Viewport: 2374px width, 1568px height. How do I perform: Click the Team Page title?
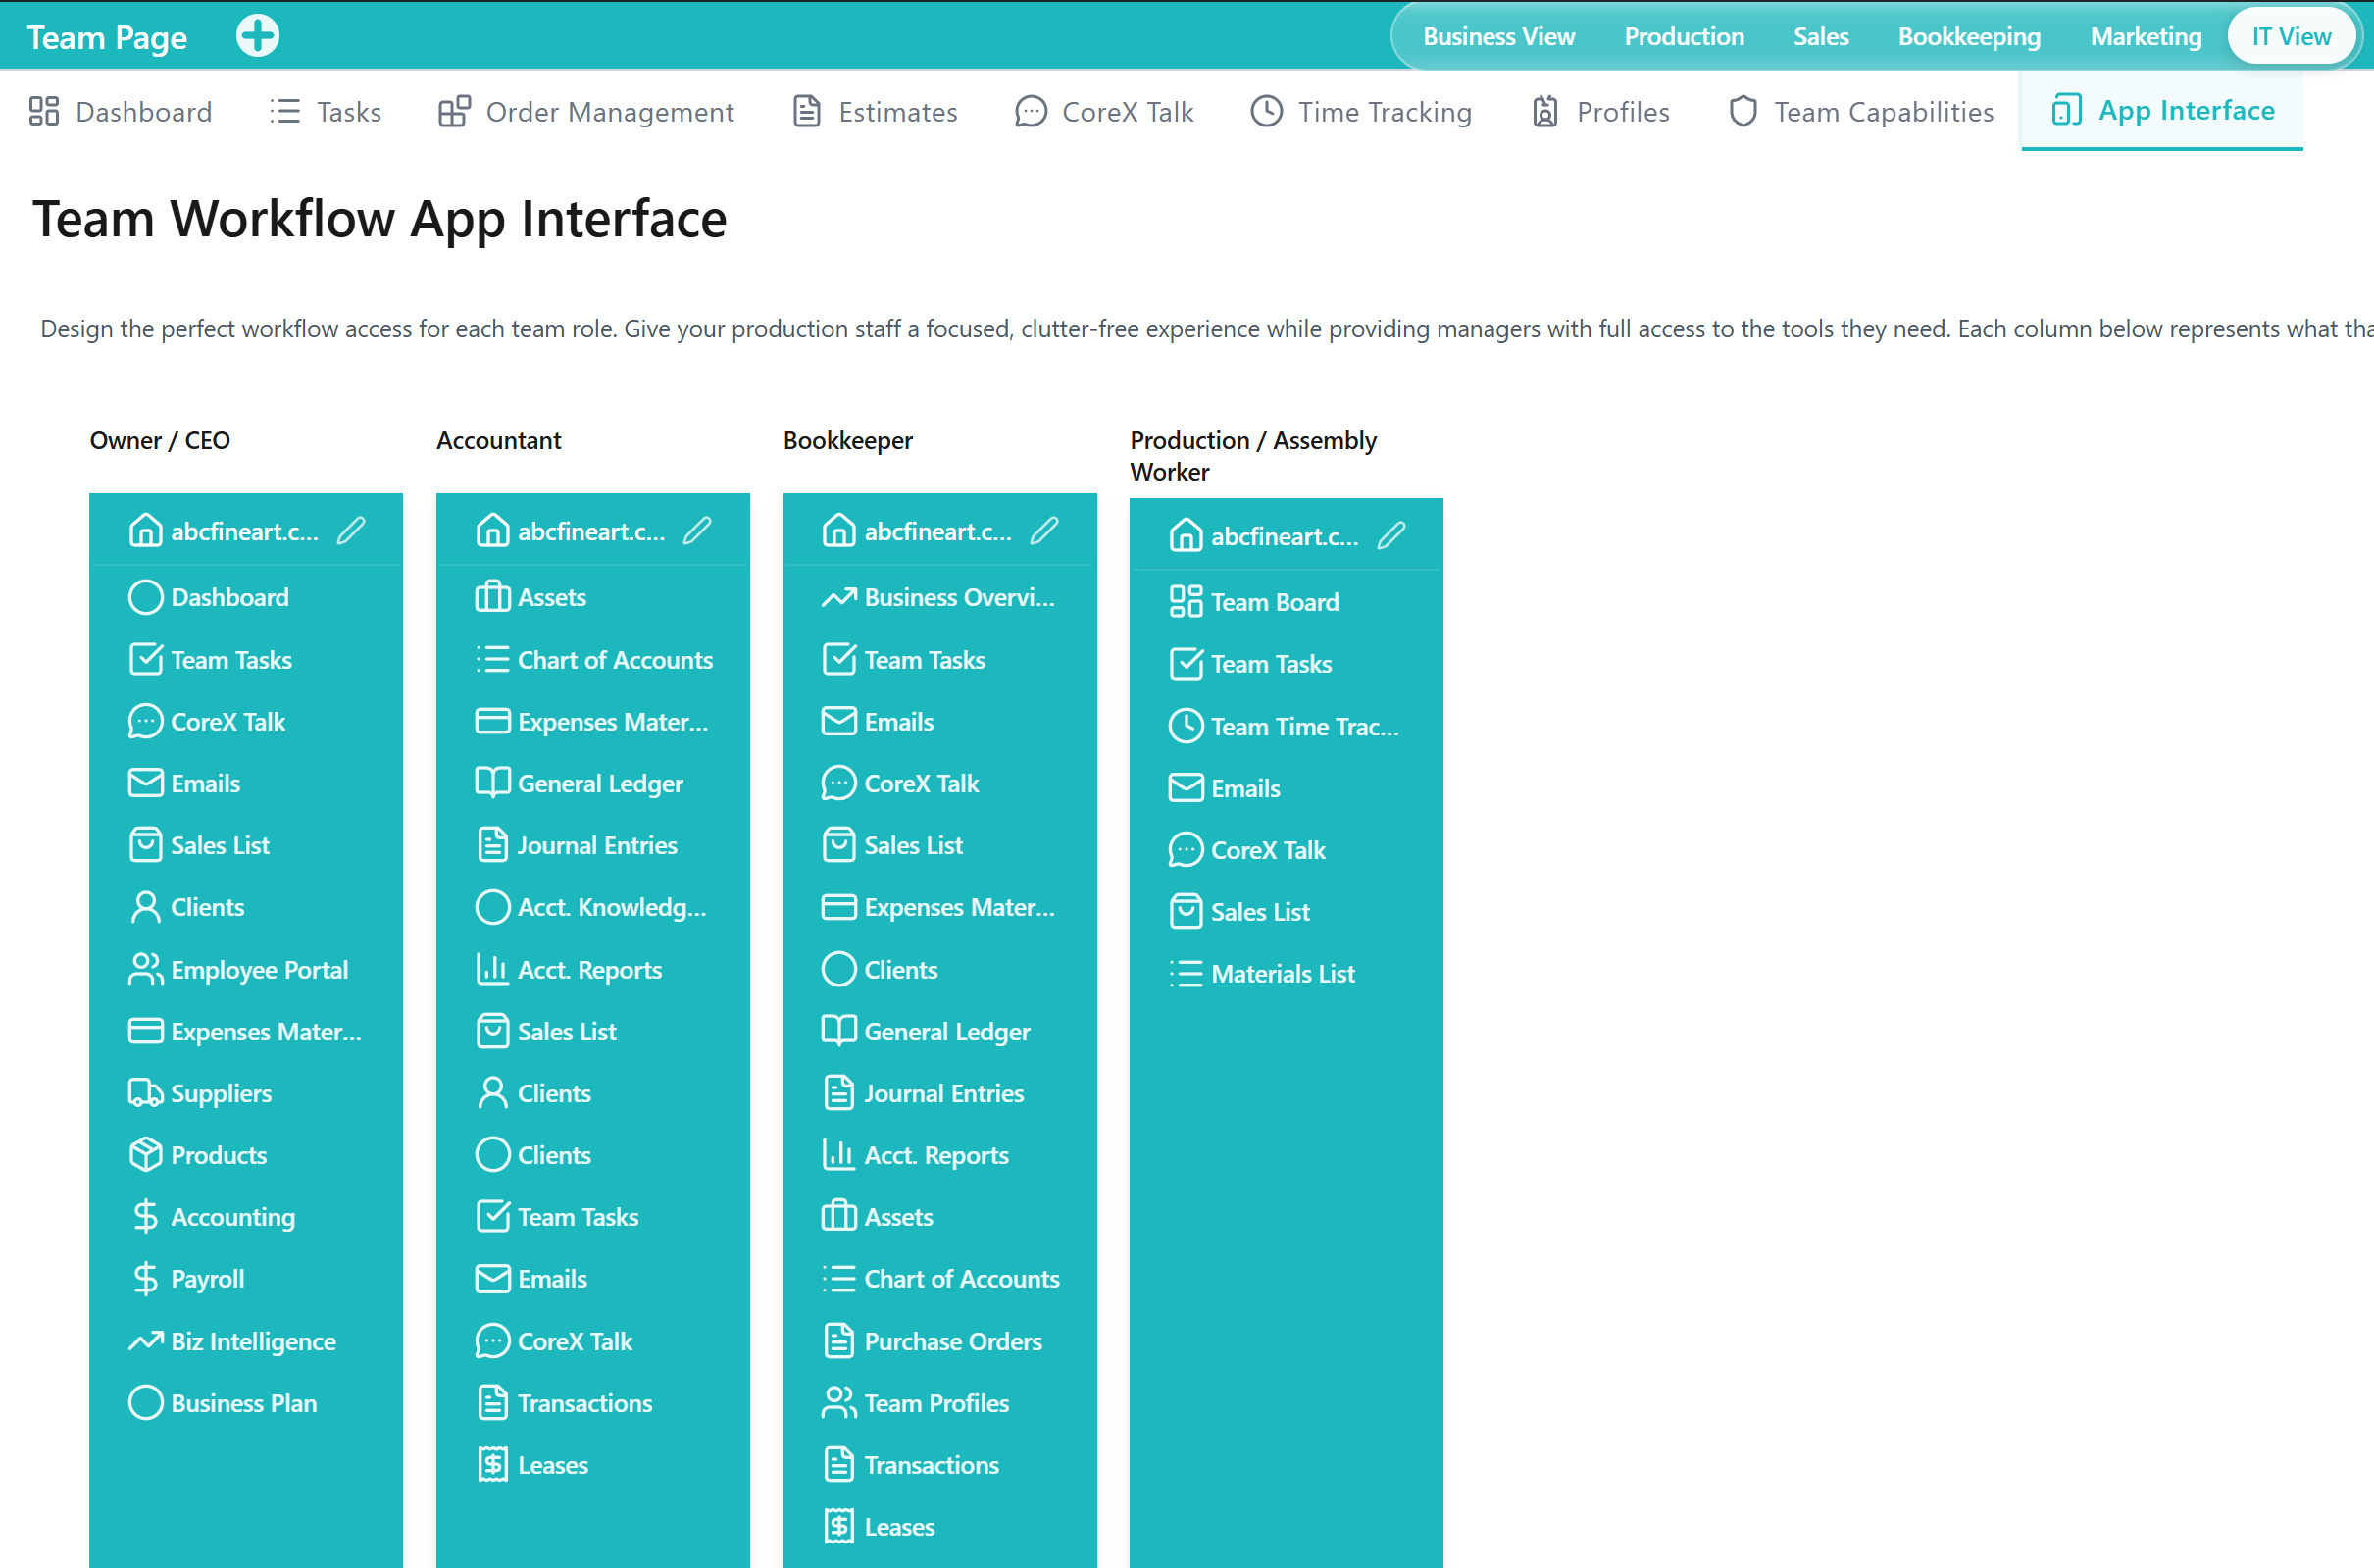[x=107, y=37]
